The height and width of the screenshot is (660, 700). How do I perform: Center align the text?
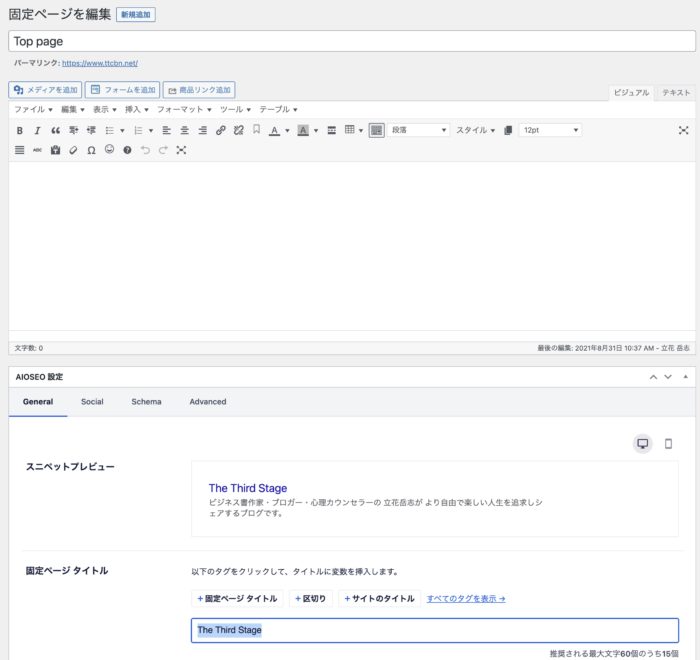click(185, 130)
